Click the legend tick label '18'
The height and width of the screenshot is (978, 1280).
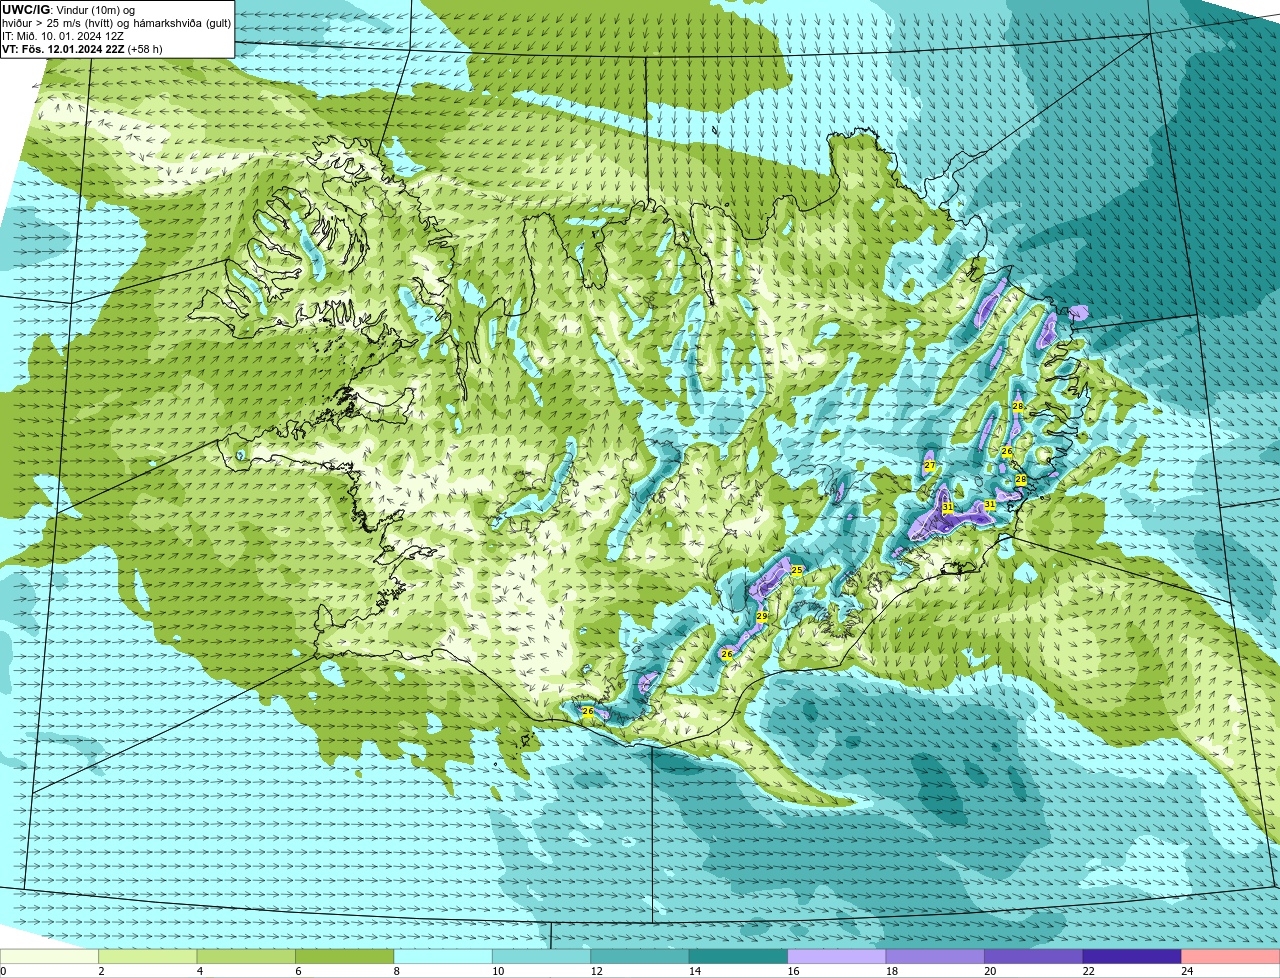pyautogui.click(x=892, y=970)
